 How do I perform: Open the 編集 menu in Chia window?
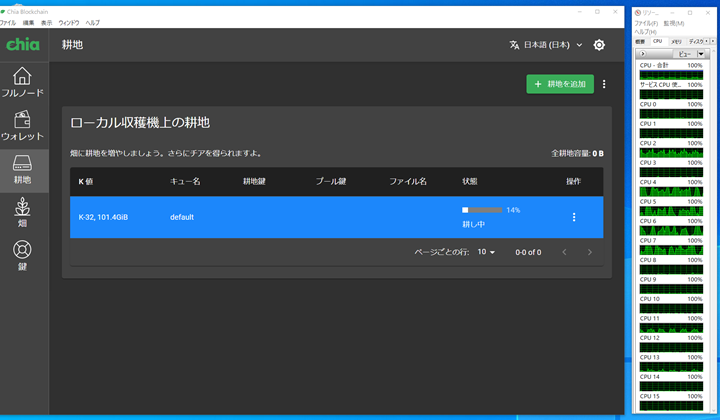coord(28,22)
